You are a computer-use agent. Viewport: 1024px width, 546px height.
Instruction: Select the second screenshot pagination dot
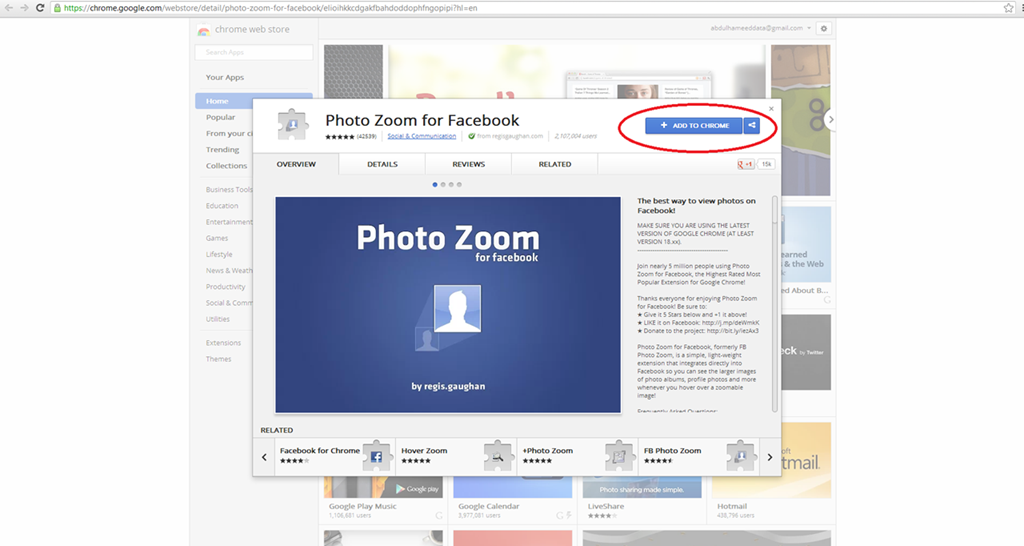[443, 185]
